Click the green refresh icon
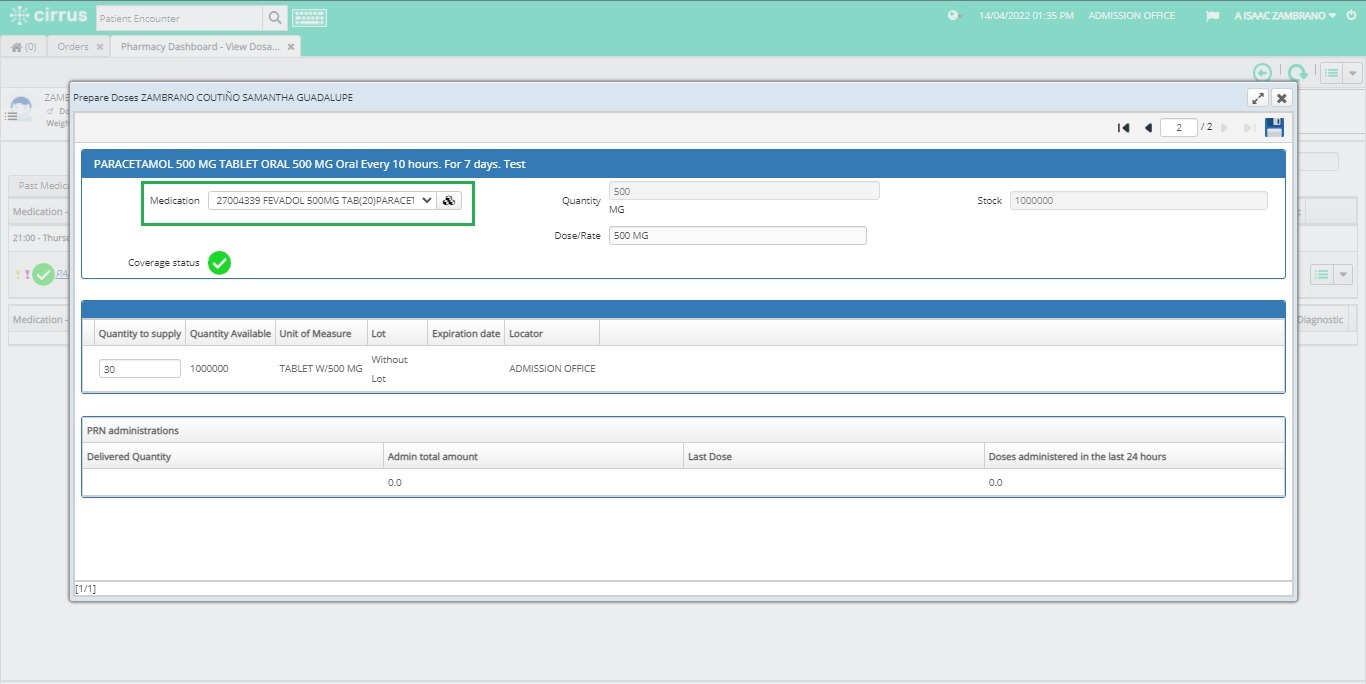1366x684 pixels. [x=1297, y=72]
